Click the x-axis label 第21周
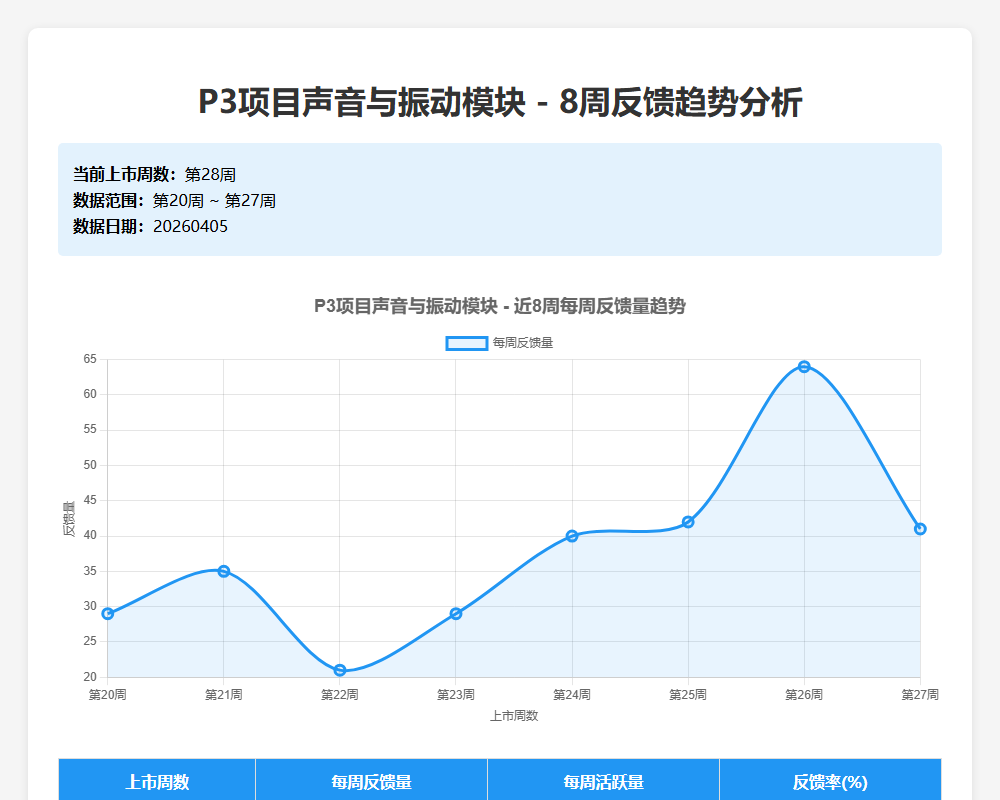This screenshot has height=800, width=1000. coord(224,695)
